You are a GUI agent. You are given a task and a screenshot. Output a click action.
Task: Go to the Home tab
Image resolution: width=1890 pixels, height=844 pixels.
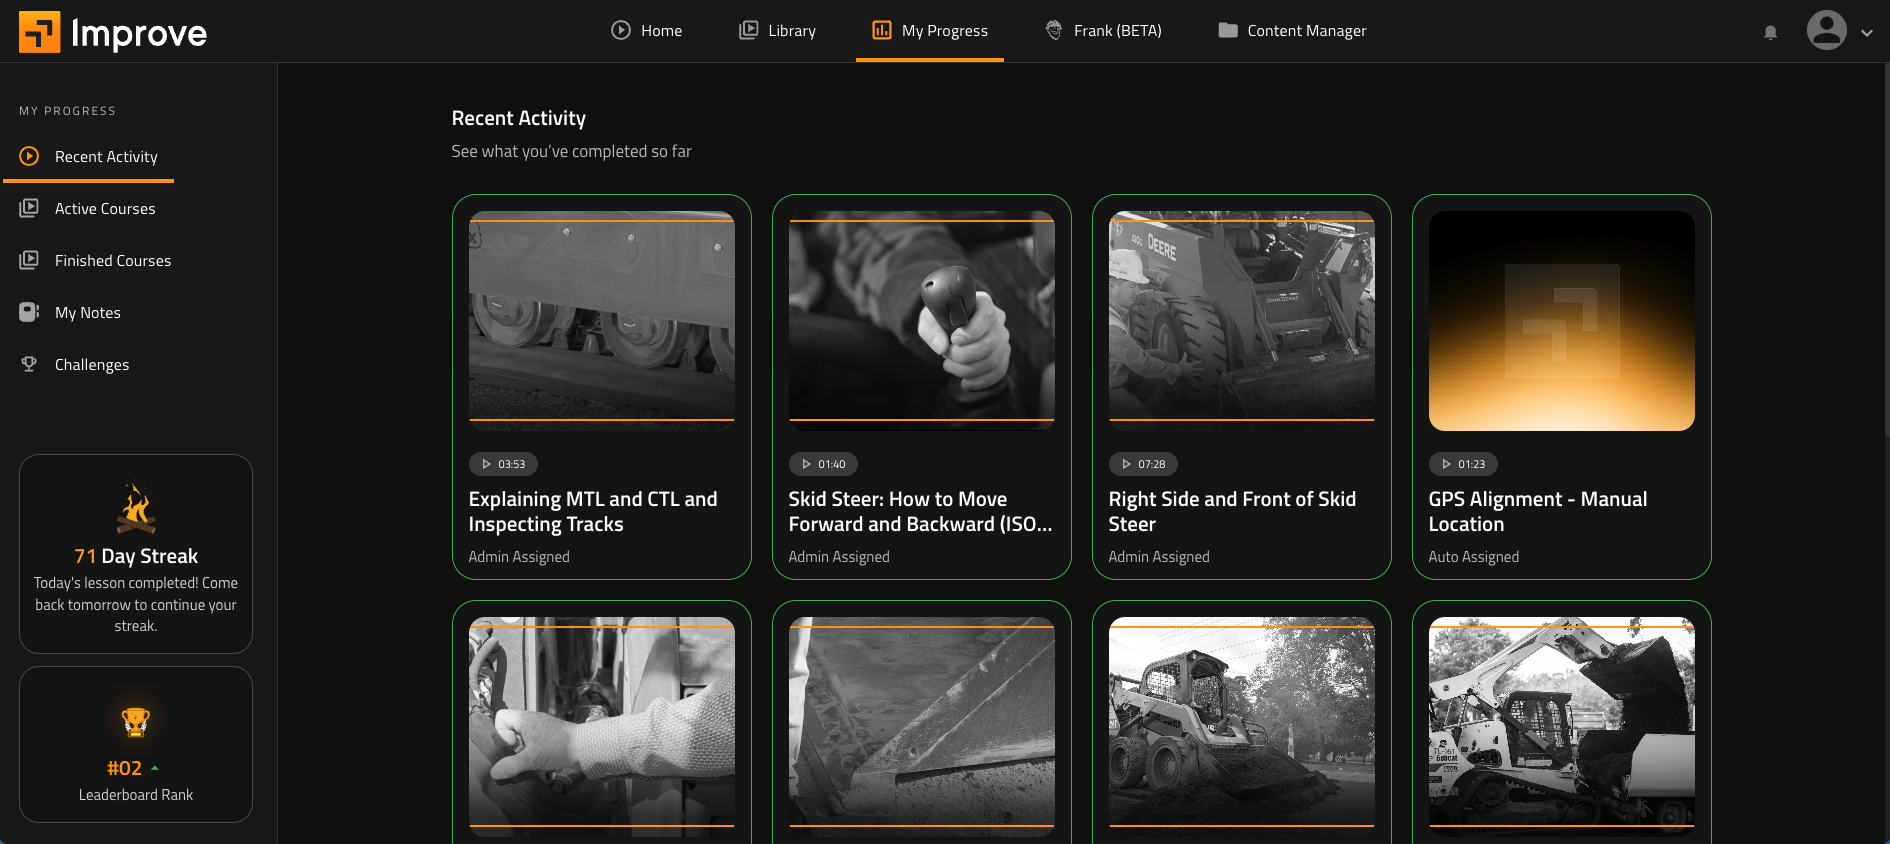[646, 31]
